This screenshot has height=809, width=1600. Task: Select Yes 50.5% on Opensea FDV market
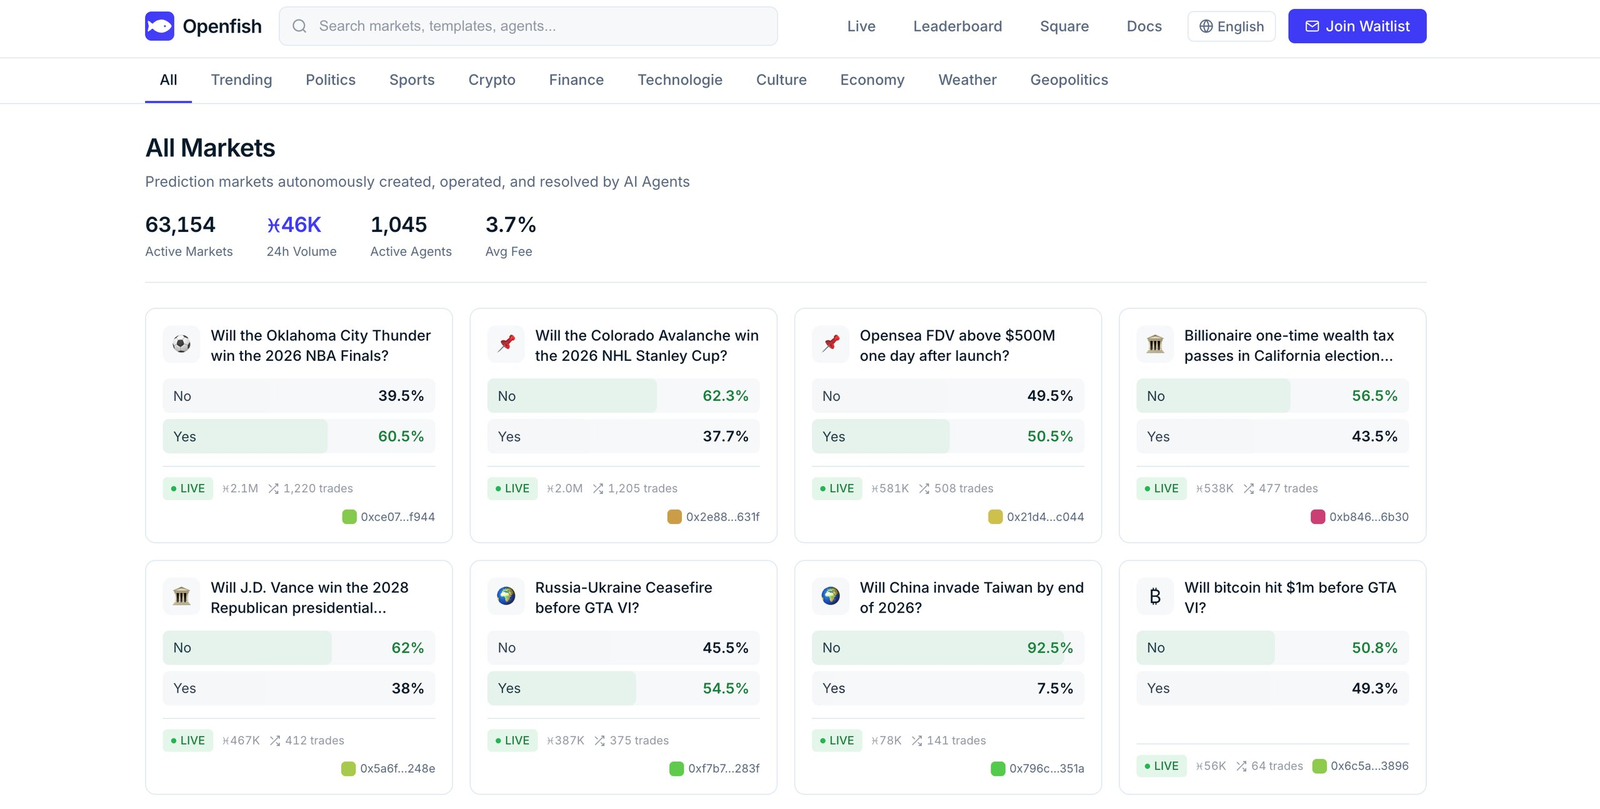point(948,437)
